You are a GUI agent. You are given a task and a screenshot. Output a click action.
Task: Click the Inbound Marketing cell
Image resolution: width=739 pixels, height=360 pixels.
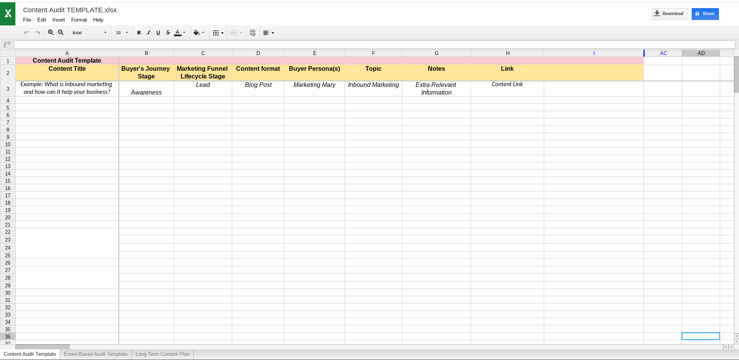coord(373,89)
